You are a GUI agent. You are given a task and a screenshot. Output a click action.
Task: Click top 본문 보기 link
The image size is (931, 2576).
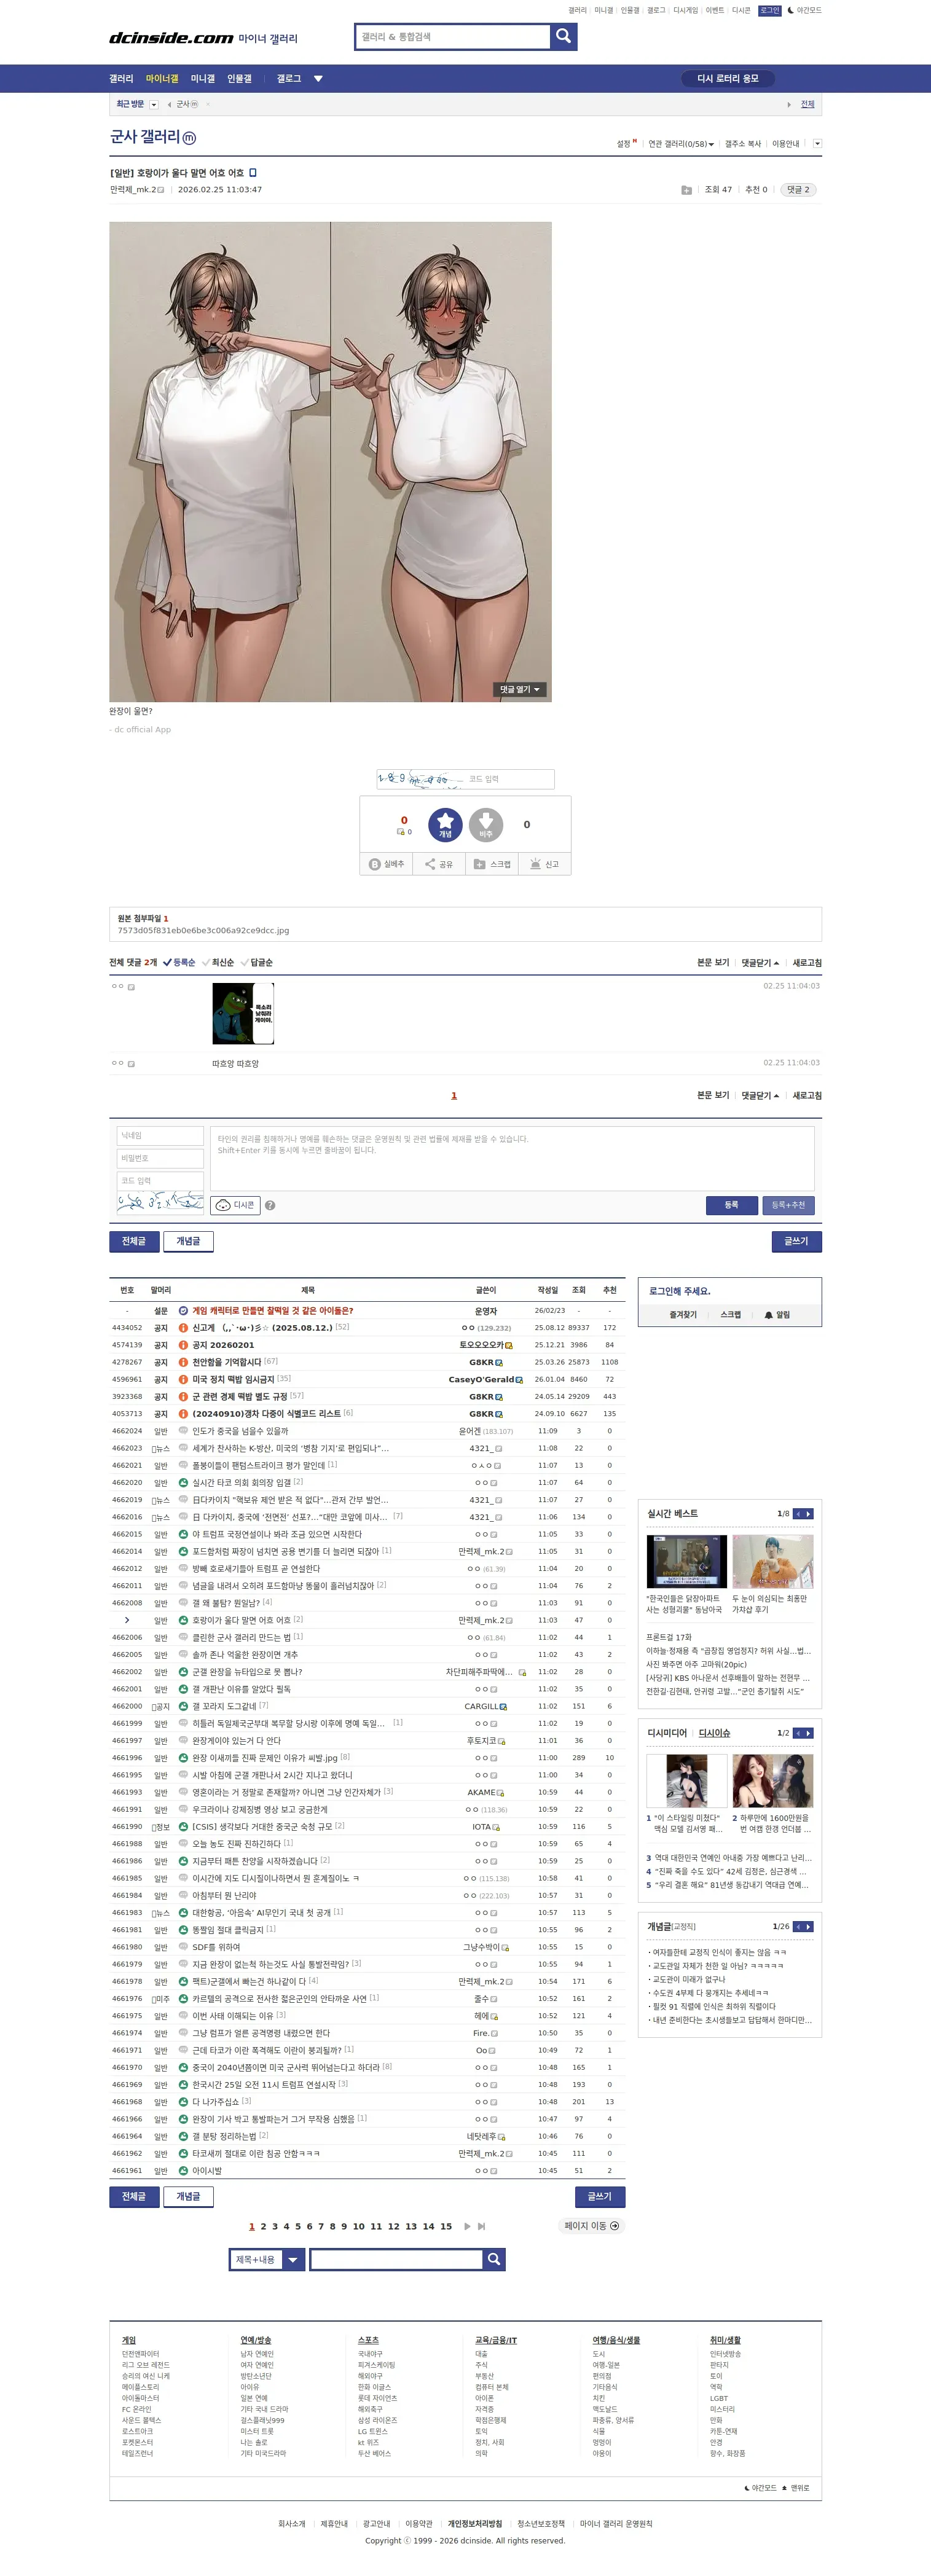(x=713, y=962)
